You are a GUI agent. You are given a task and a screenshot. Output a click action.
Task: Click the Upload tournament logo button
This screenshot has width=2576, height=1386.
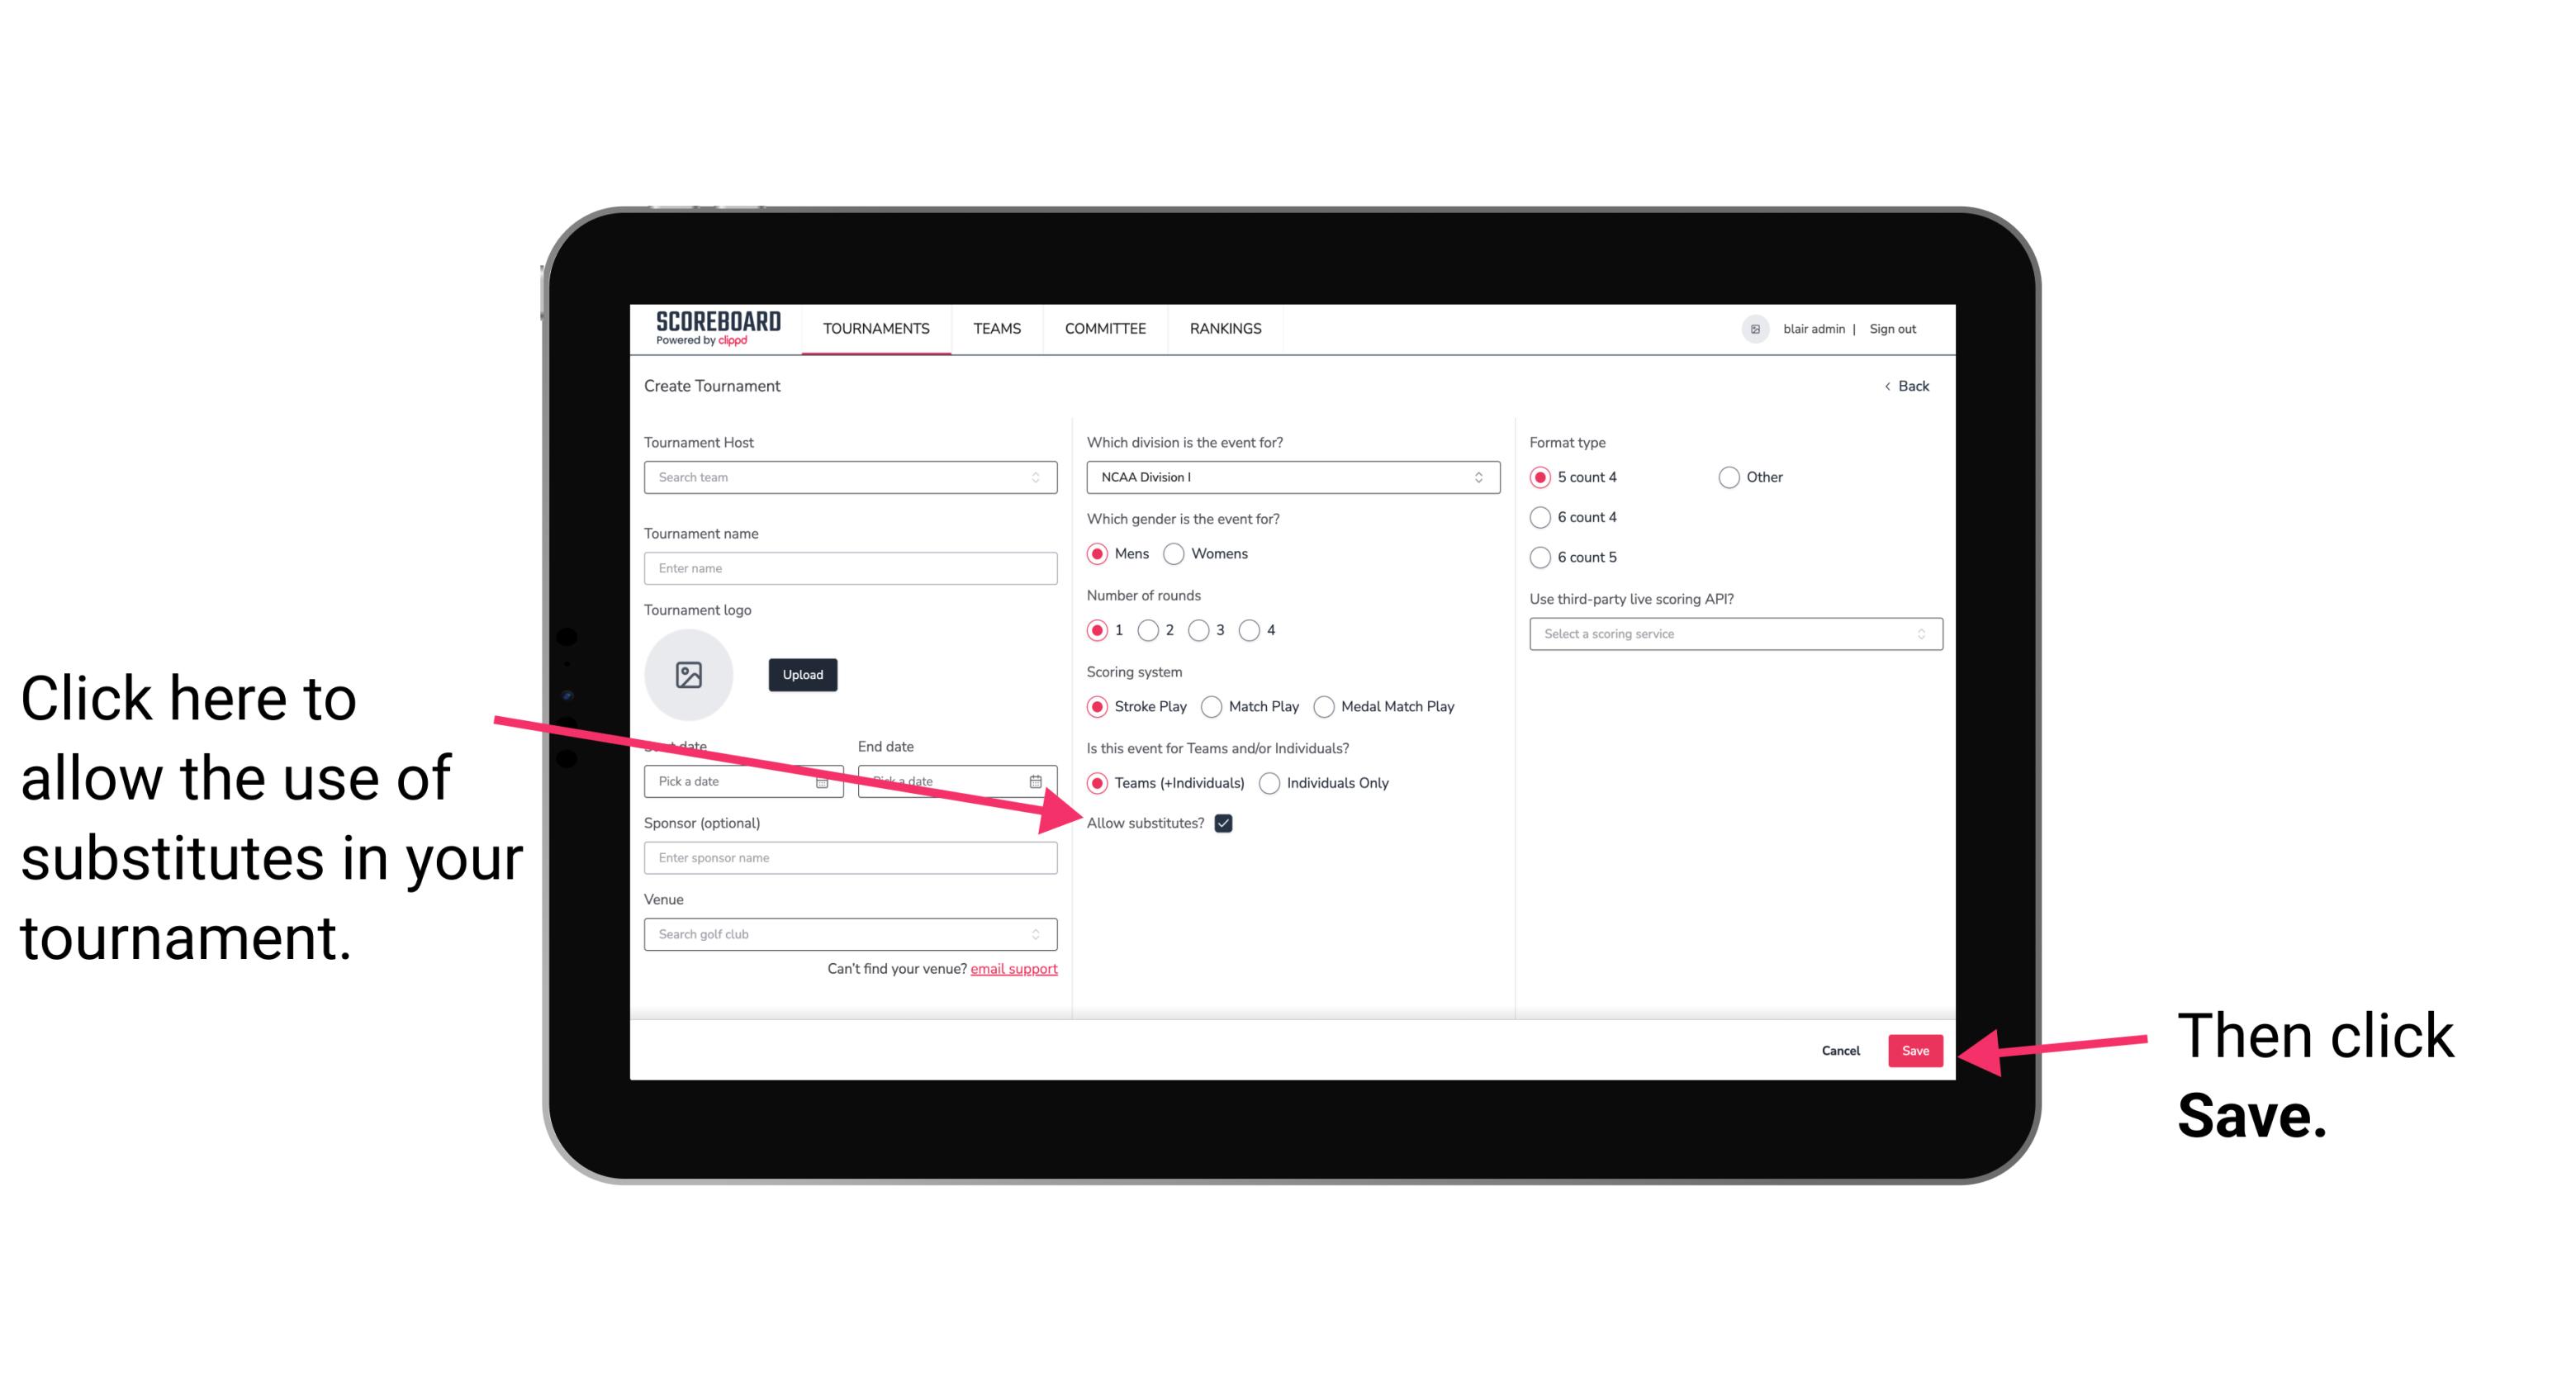coord(802,672)
